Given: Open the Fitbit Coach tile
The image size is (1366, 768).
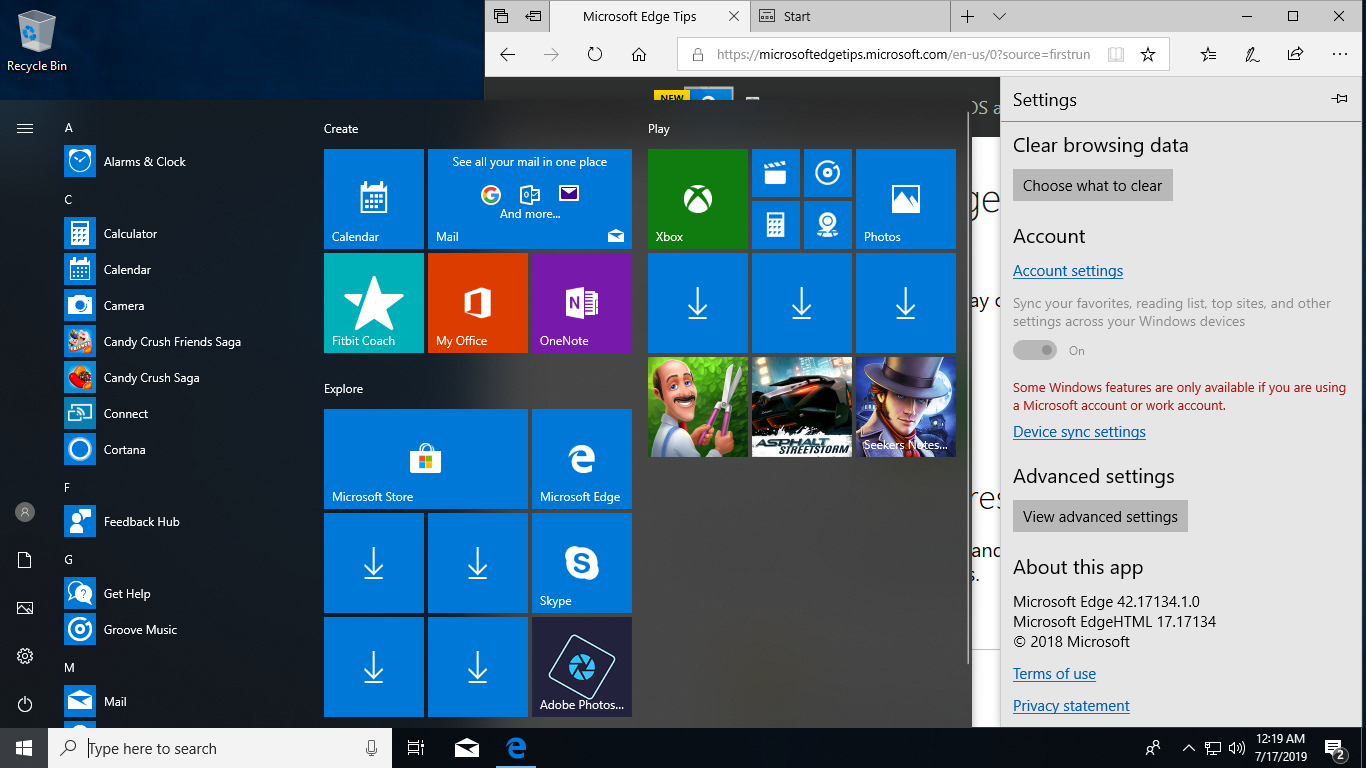Looking at the screenshot, I should click(x=374, y=303).
